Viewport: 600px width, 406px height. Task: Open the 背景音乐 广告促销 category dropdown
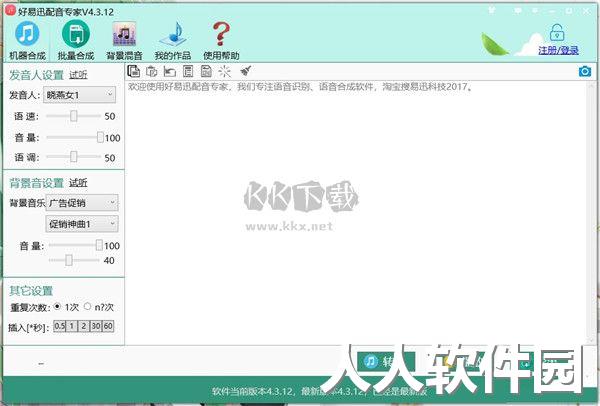[x=82, y=203]
